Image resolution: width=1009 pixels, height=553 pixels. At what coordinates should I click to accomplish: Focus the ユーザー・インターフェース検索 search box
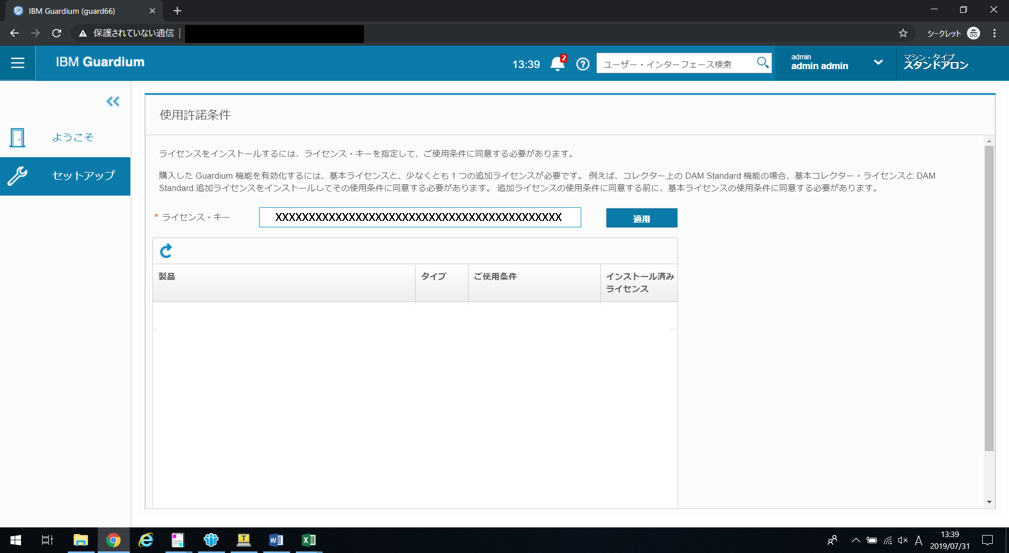[676, 63]
